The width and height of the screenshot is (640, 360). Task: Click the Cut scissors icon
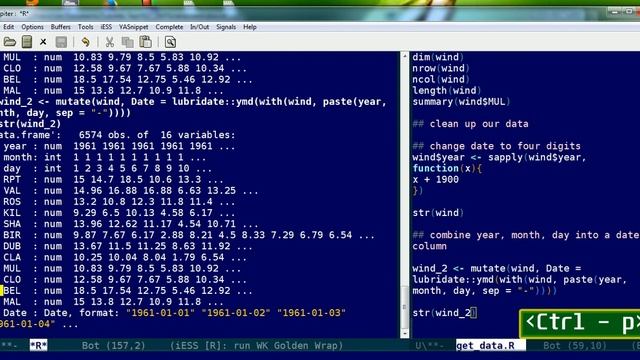pyautogui.click(x=109, y=42)
